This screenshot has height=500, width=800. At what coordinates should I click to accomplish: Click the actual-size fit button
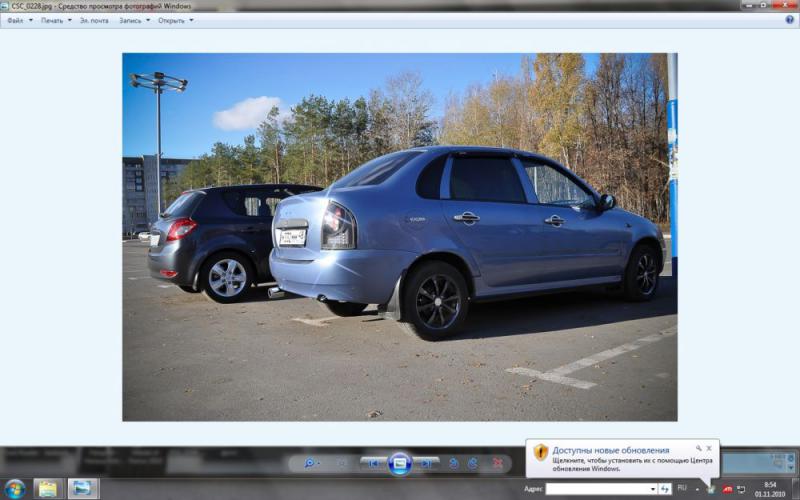click(343, 463)
